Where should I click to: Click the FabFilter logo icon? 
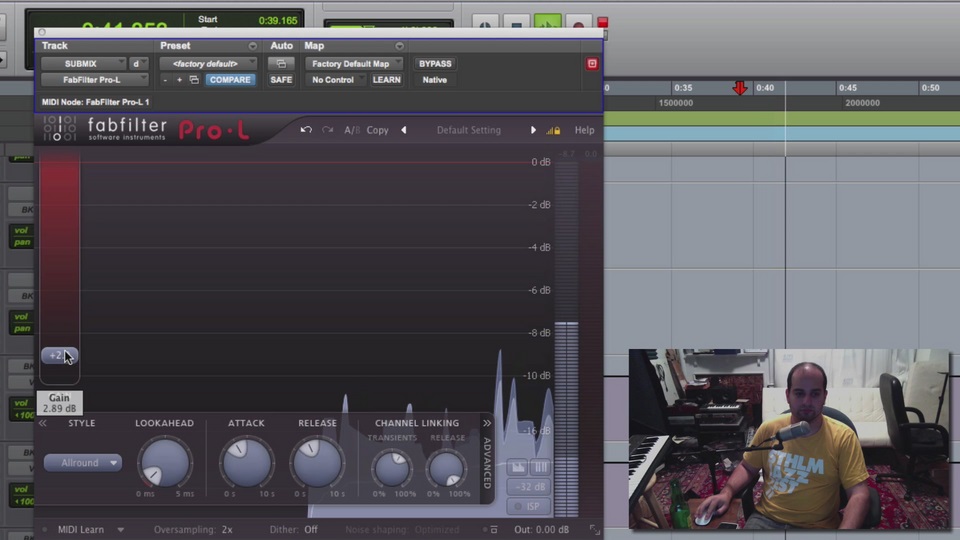point(59,129)
